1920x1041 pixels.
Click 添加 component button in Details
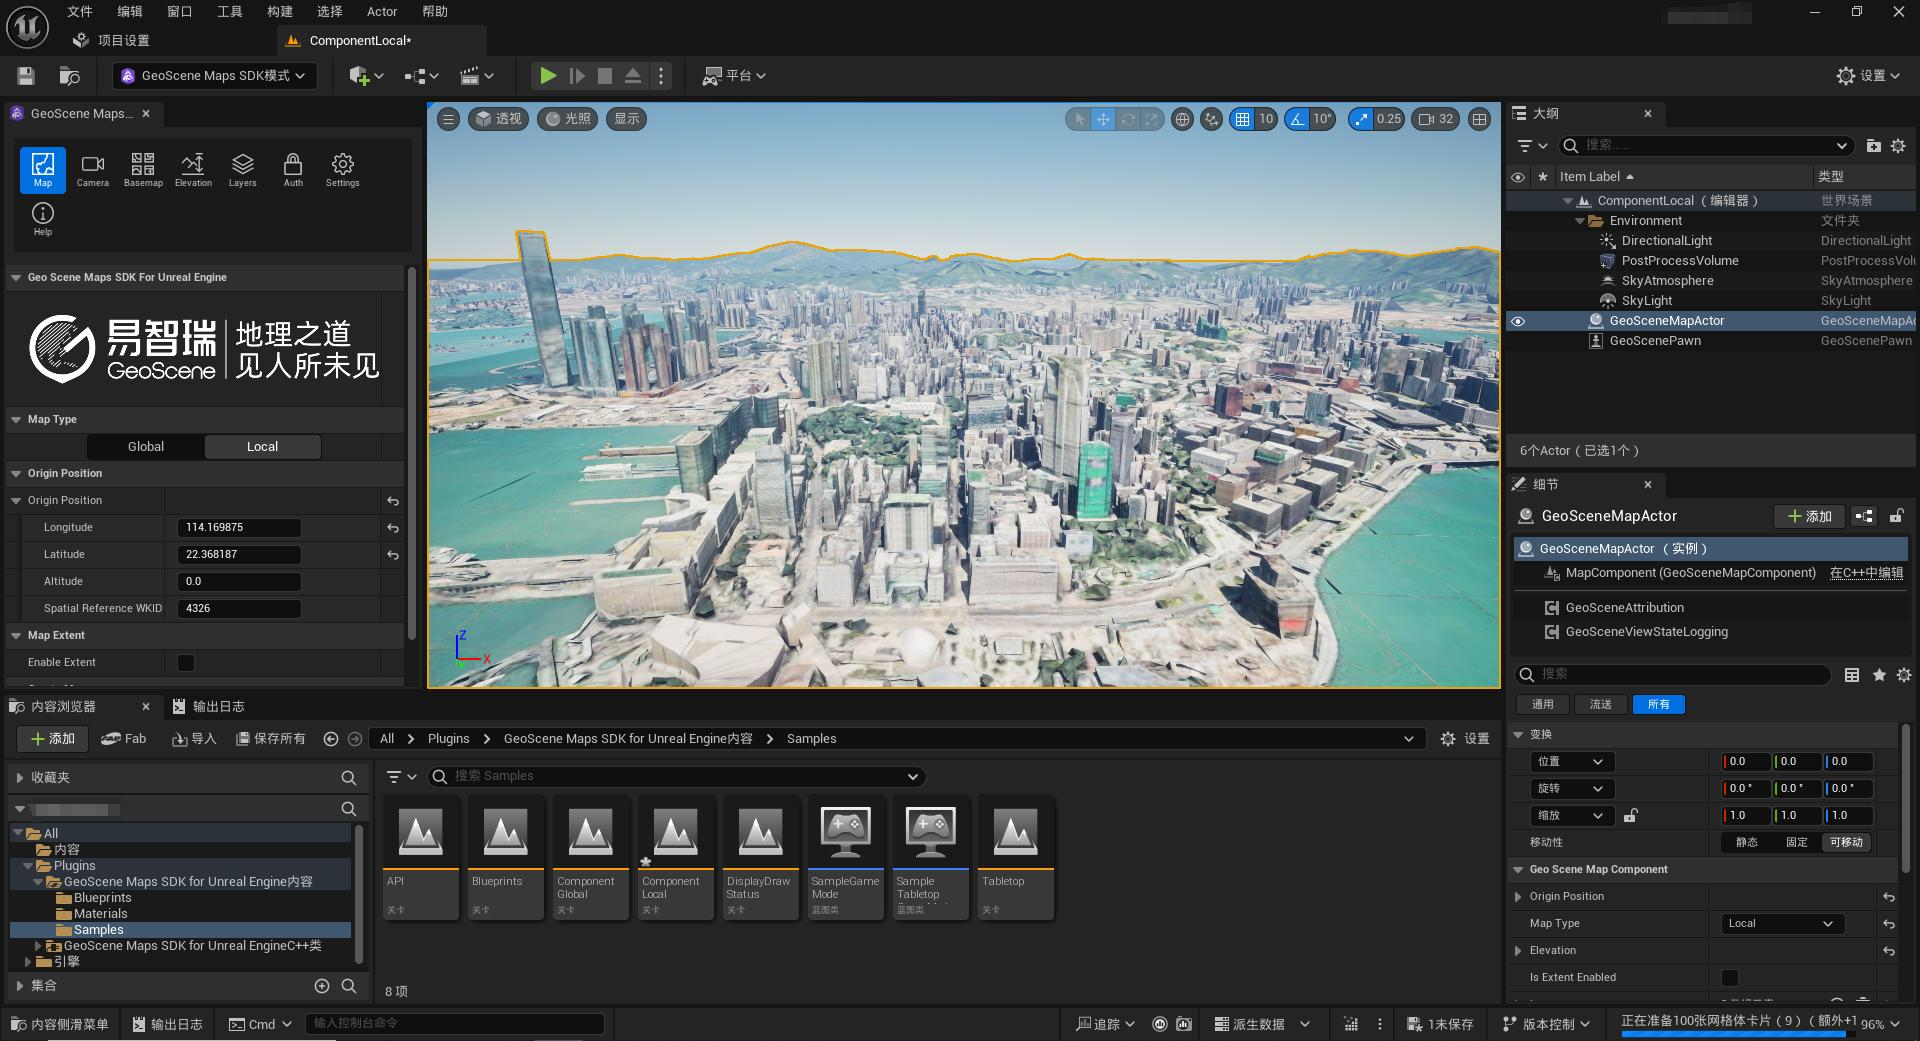[x=1809, y=517]
